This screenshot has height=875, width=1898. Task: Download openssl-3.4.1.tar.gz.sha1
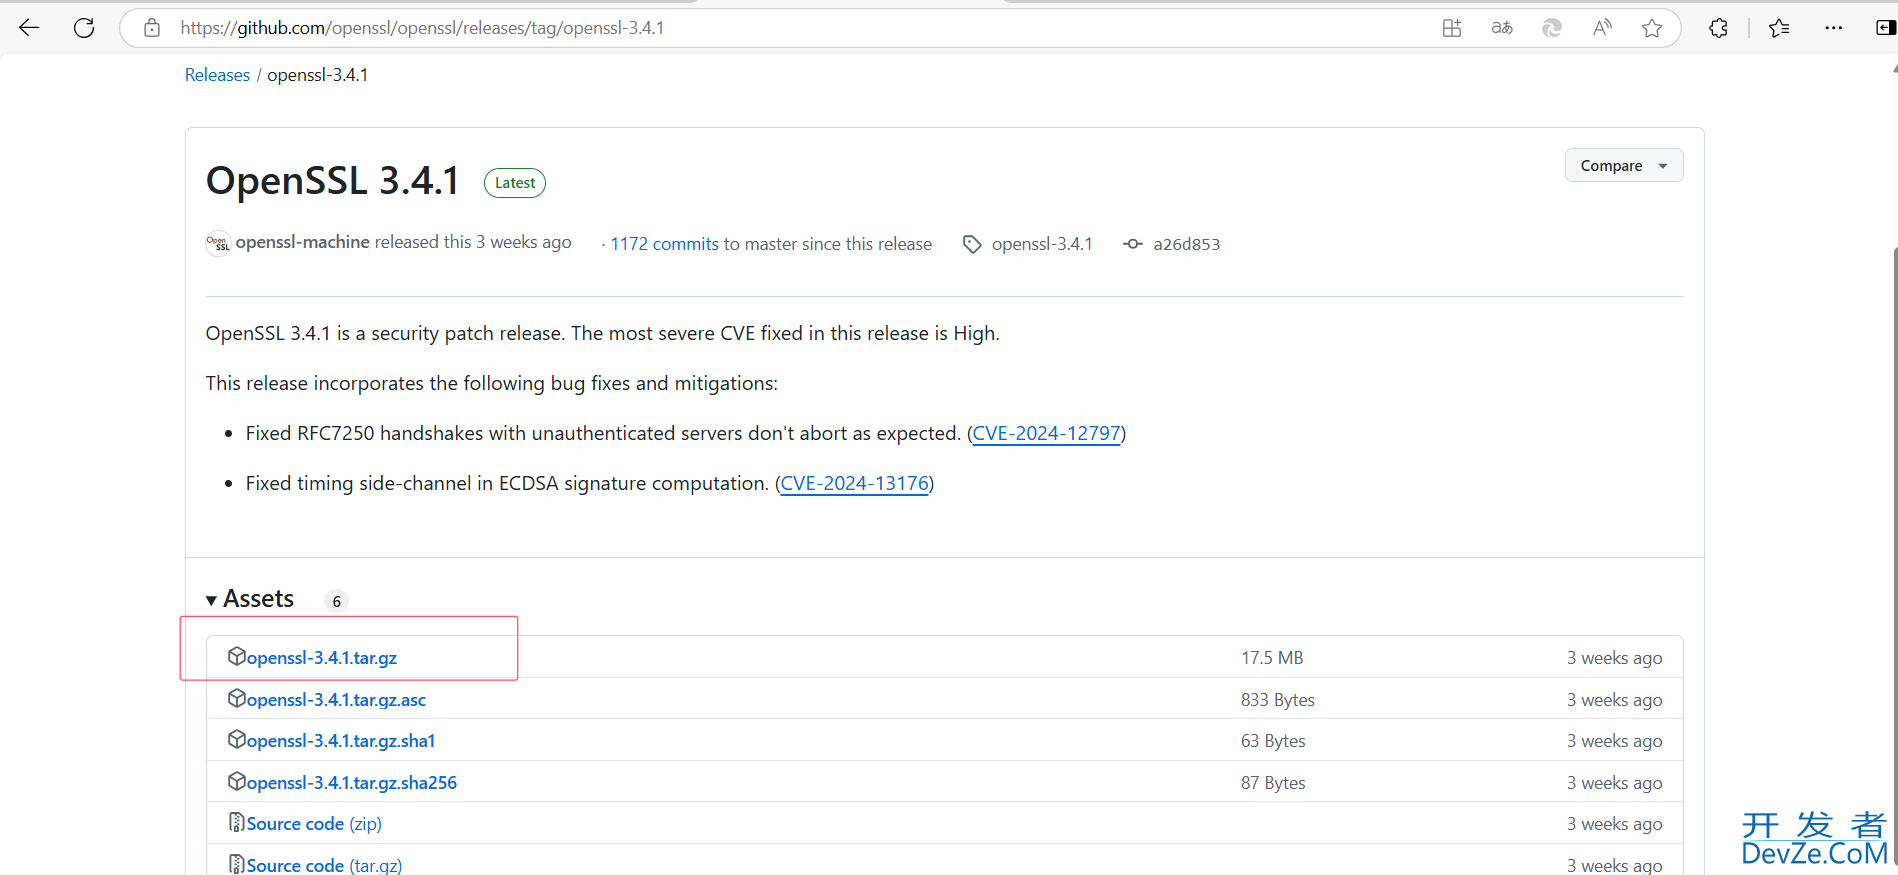pyautogui.click(x=341, y=741)
